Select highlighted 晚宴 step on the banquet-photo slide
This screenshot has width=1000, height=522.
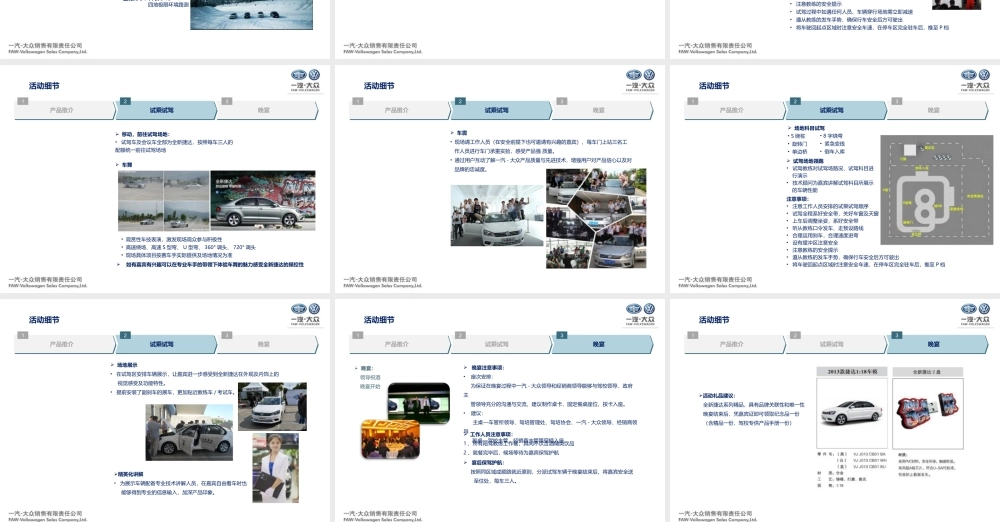tap(602, 344)
